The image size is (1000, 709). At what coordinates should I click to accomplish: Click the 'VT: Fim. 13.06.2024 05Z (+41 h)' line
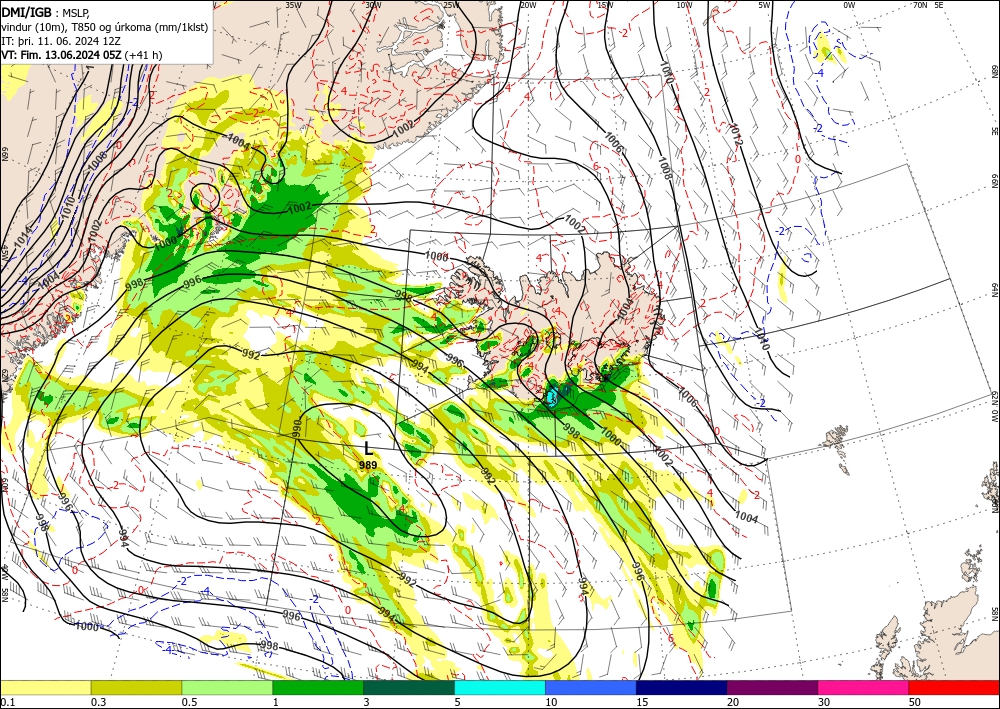(82, 55)
